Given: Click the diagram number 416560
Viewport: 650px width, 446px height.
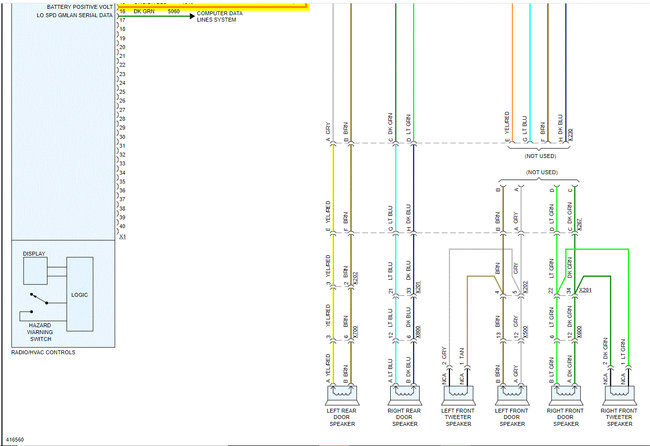Looking at the screenshot, I should [15, 439].
